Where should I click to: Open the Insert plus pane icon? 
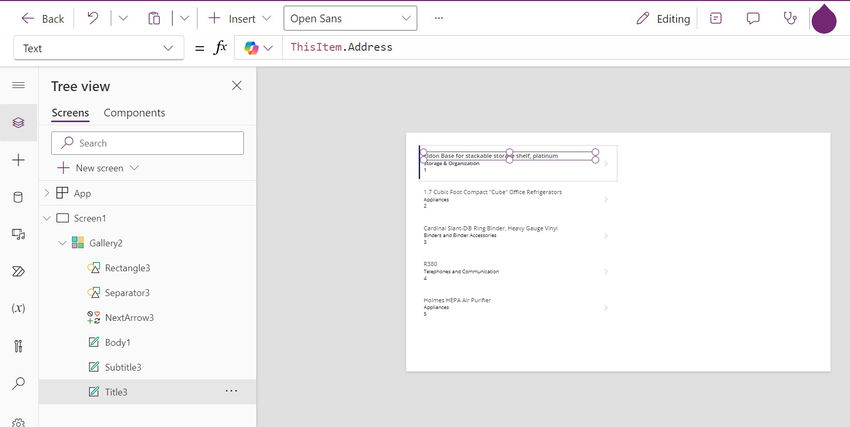18,160
